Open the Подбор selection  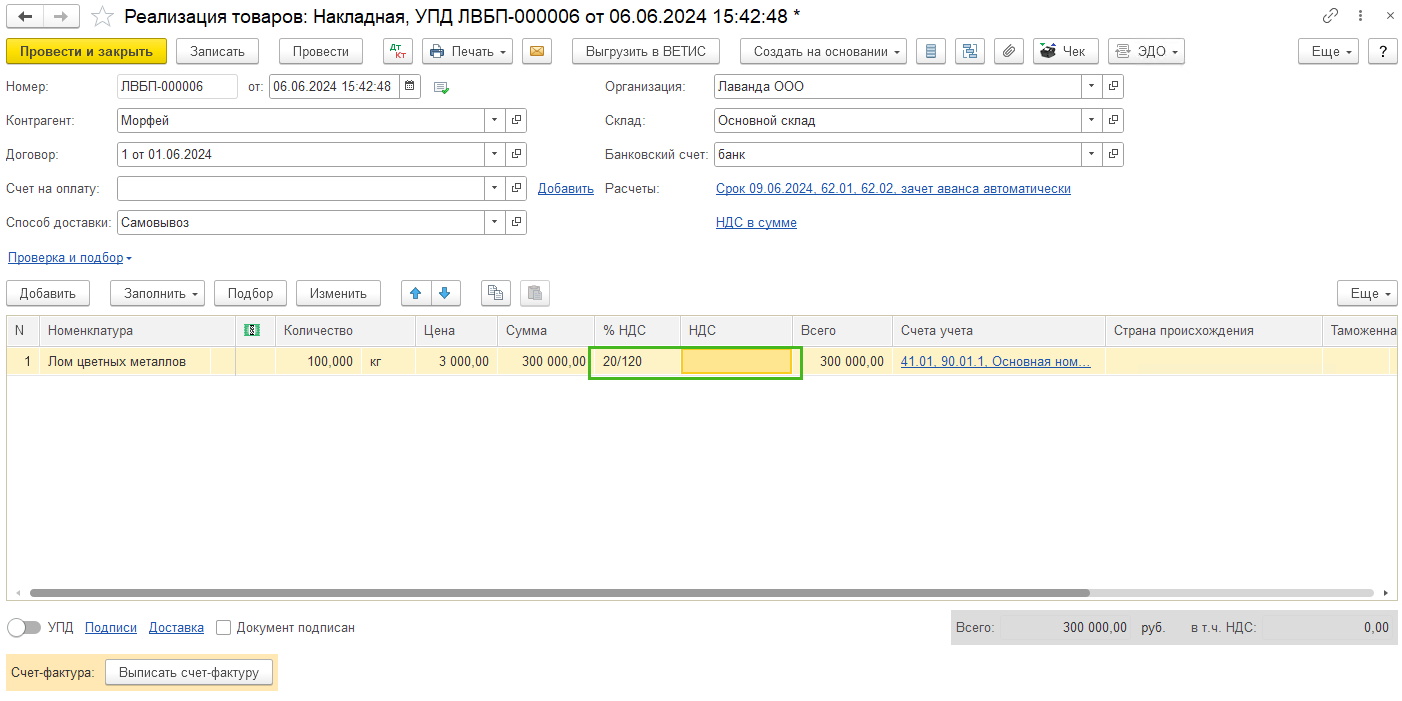(250, 293)
